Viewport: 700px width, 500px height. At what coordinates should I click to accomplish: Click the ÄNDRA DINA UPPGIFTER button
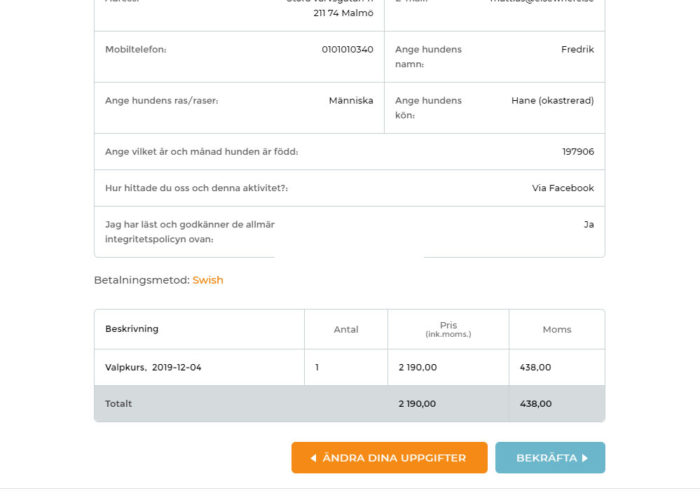[389, 458]
